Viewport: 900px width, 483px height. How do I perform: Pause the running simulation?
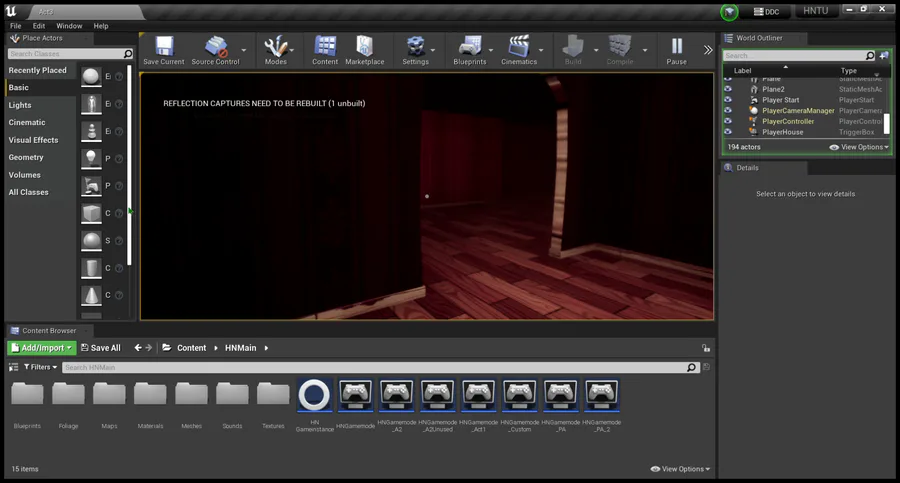(x=677, y=46)
